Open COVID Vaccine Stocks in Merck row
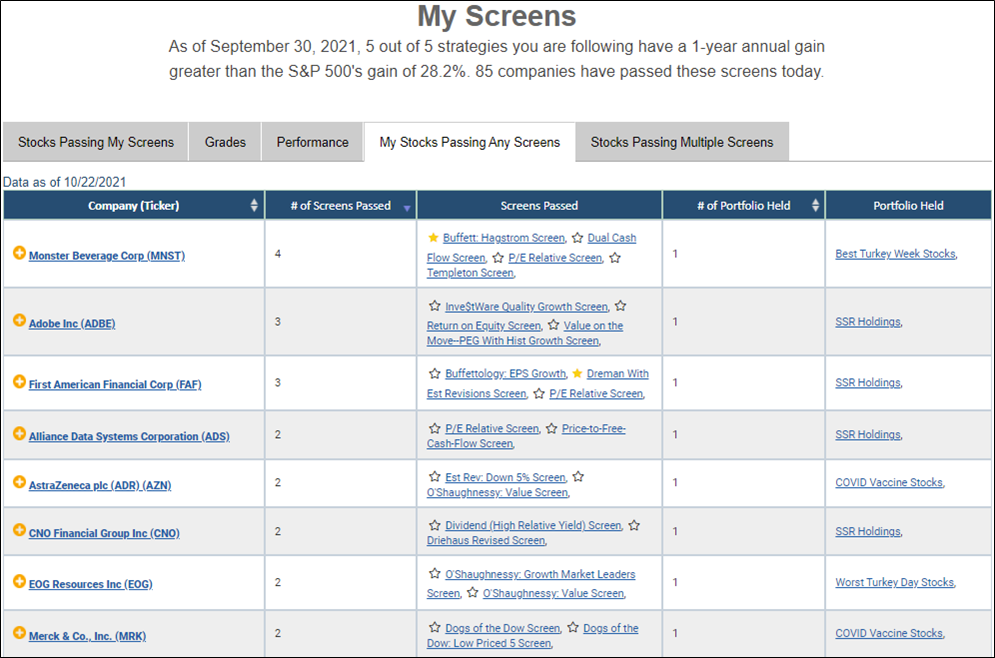Screen dimensions: 995x658 click(889, 633)
